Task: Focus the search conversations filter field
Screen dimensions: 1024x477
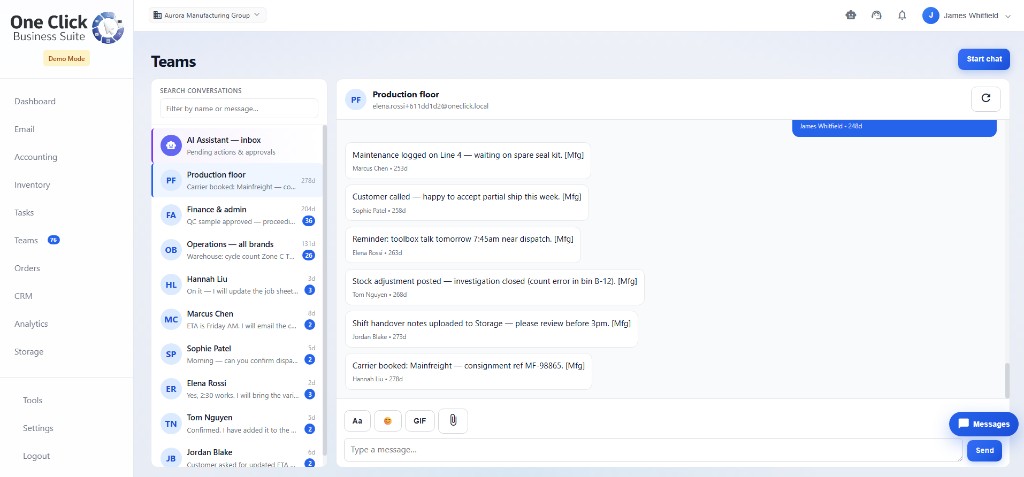Action: pyautogui.click(x=239, y=108)
